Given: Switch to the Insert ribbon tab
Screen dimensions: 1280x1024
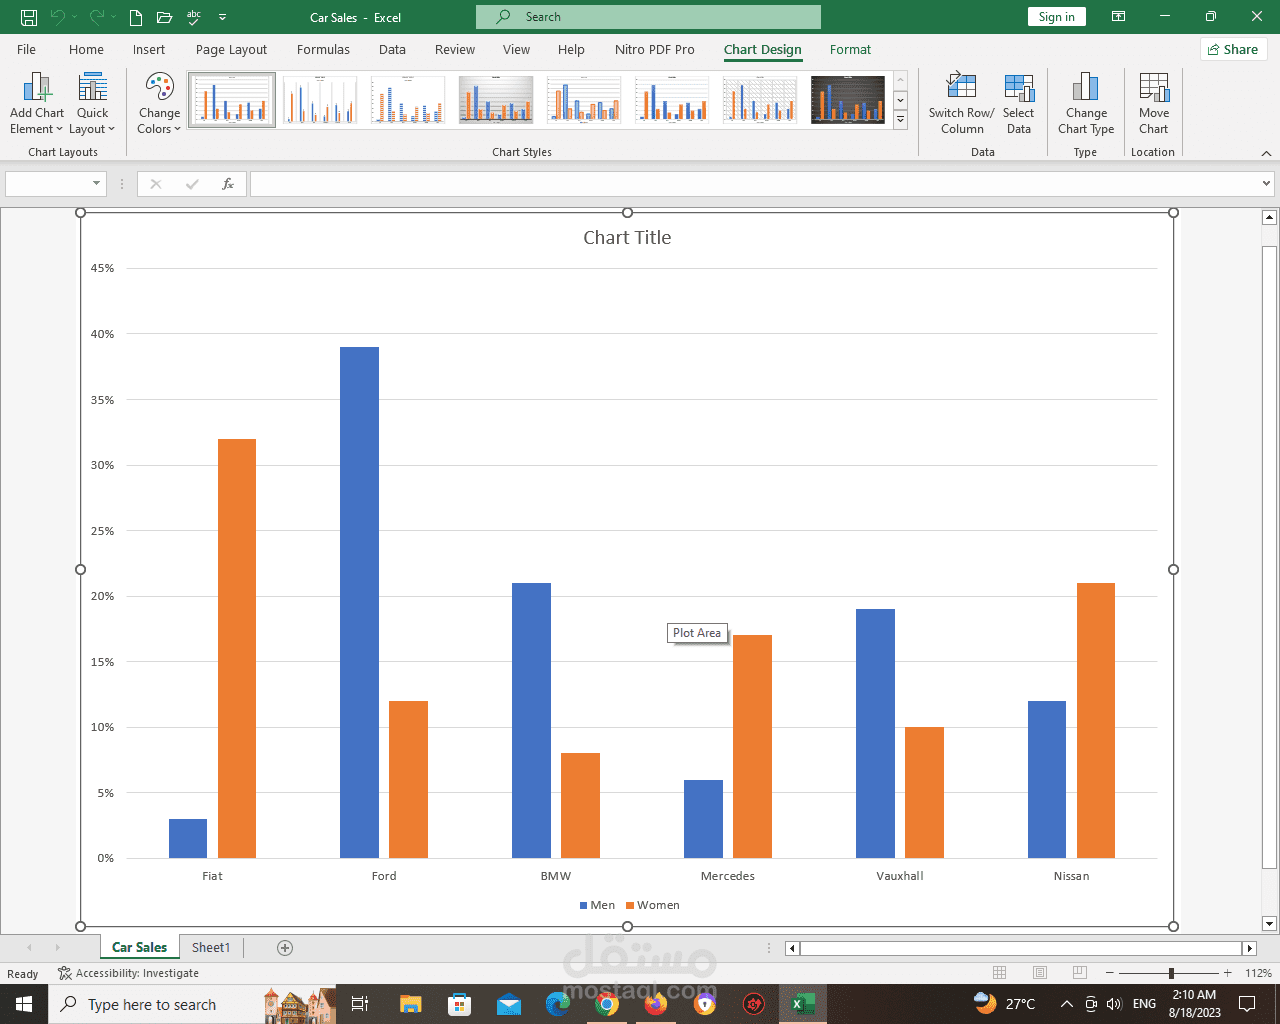Looking at the screenshot, I should coord(149,49).
